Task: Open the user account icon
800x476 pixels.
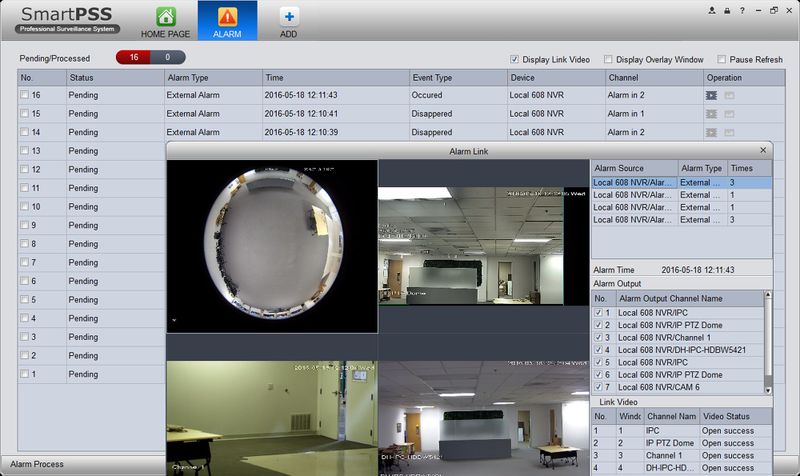Action: 711,10
